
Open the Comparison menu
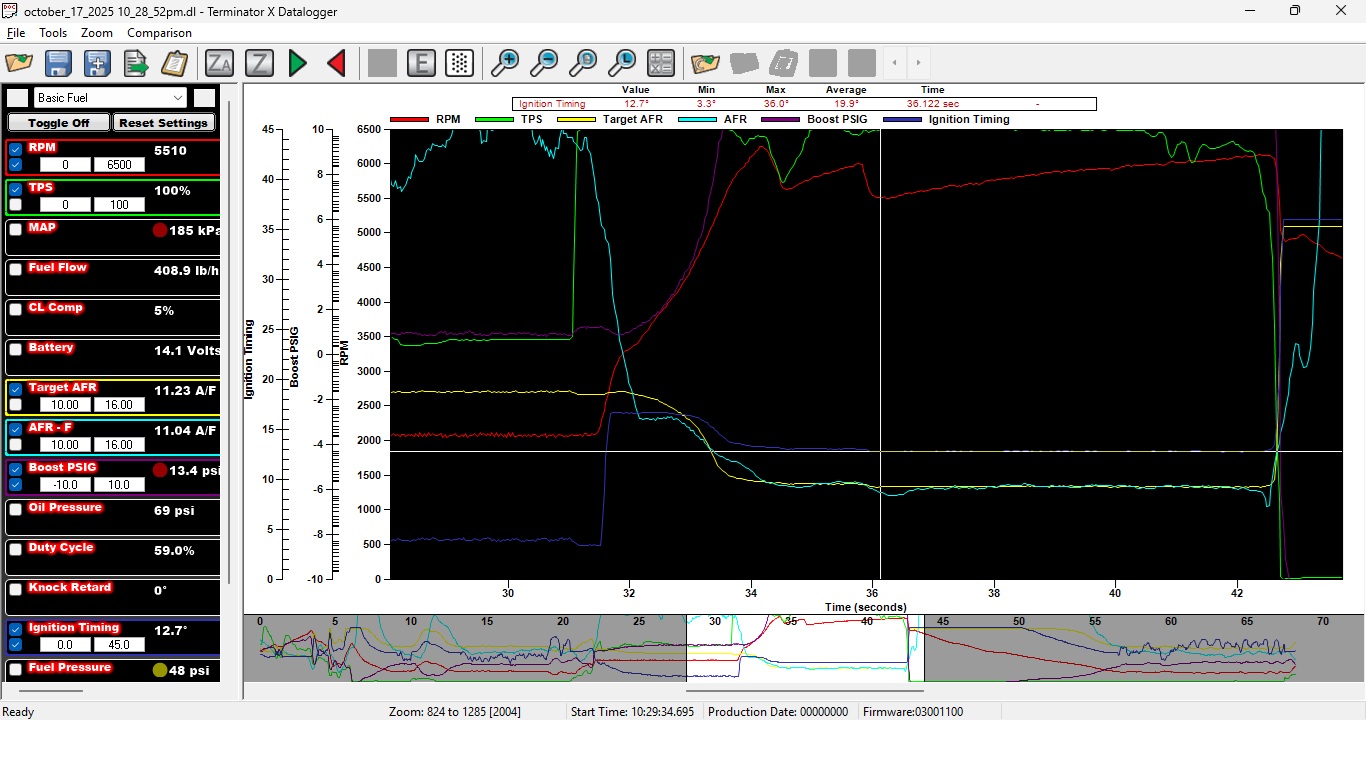[x=159, y=33]
